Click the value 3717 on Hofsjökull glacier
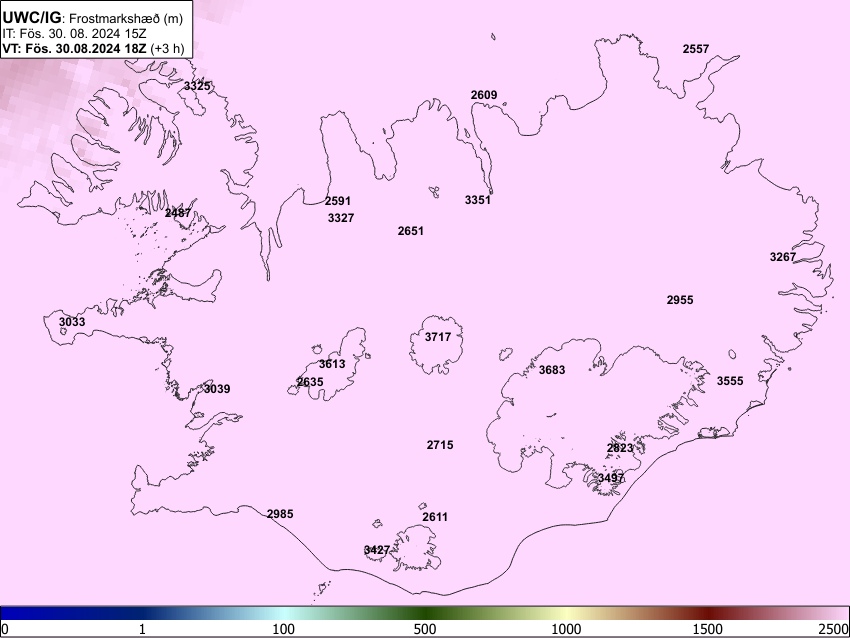This screenshot has width=850, height=638. (x=437, y=337)
